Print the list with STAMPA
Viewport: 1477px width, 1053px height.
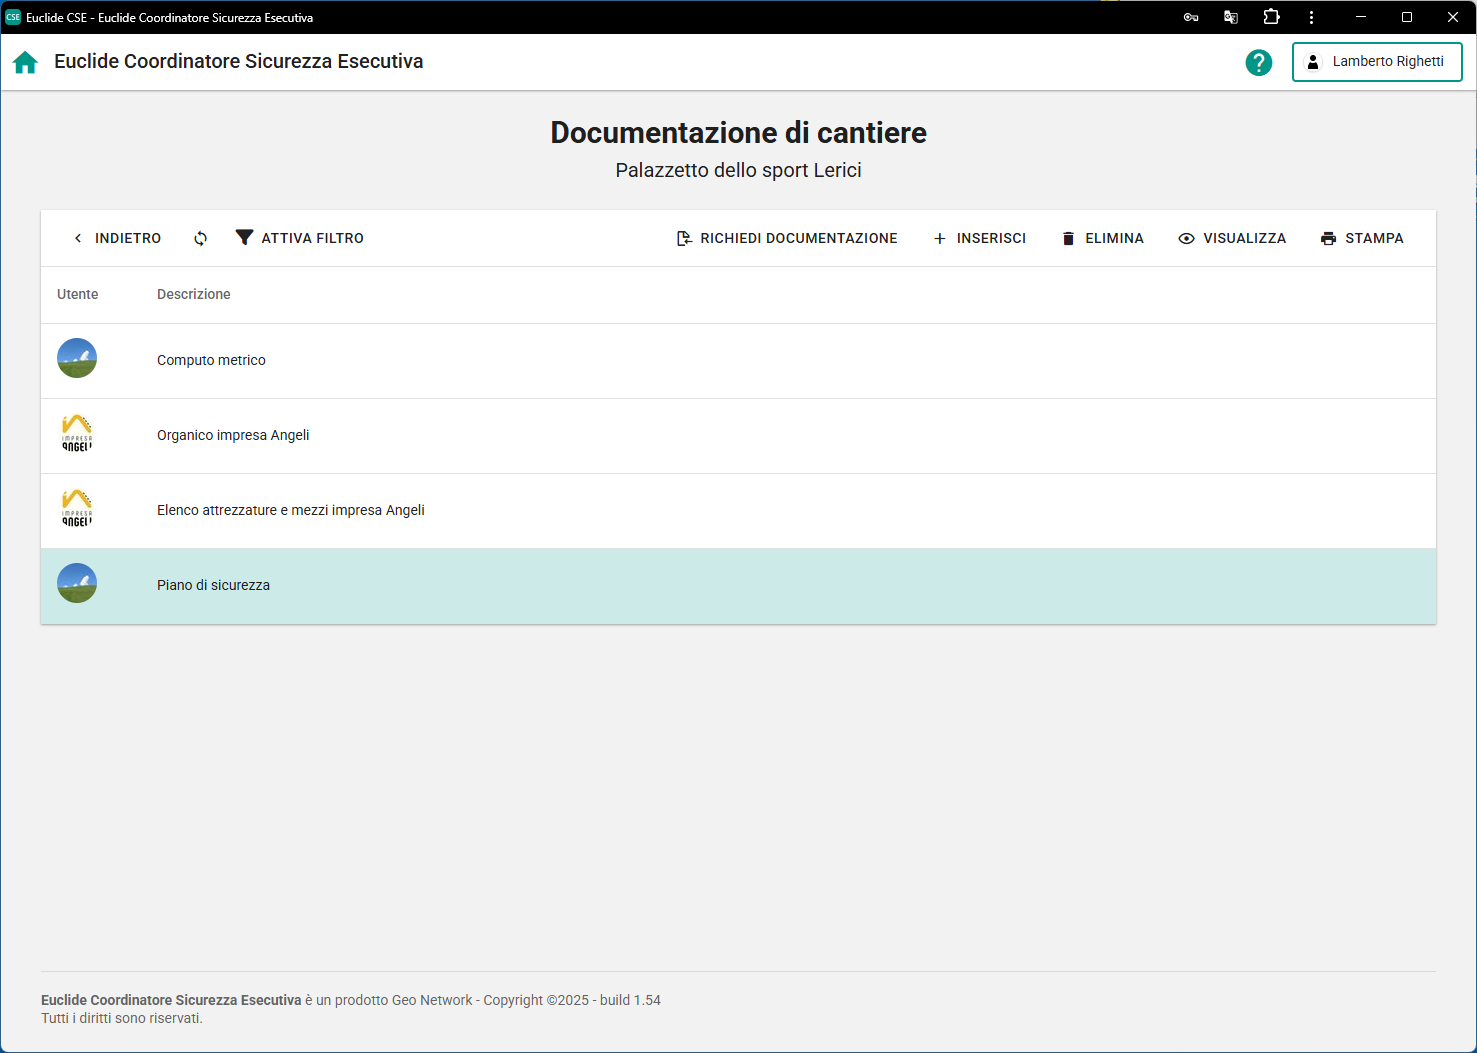tap(1362, 238)
